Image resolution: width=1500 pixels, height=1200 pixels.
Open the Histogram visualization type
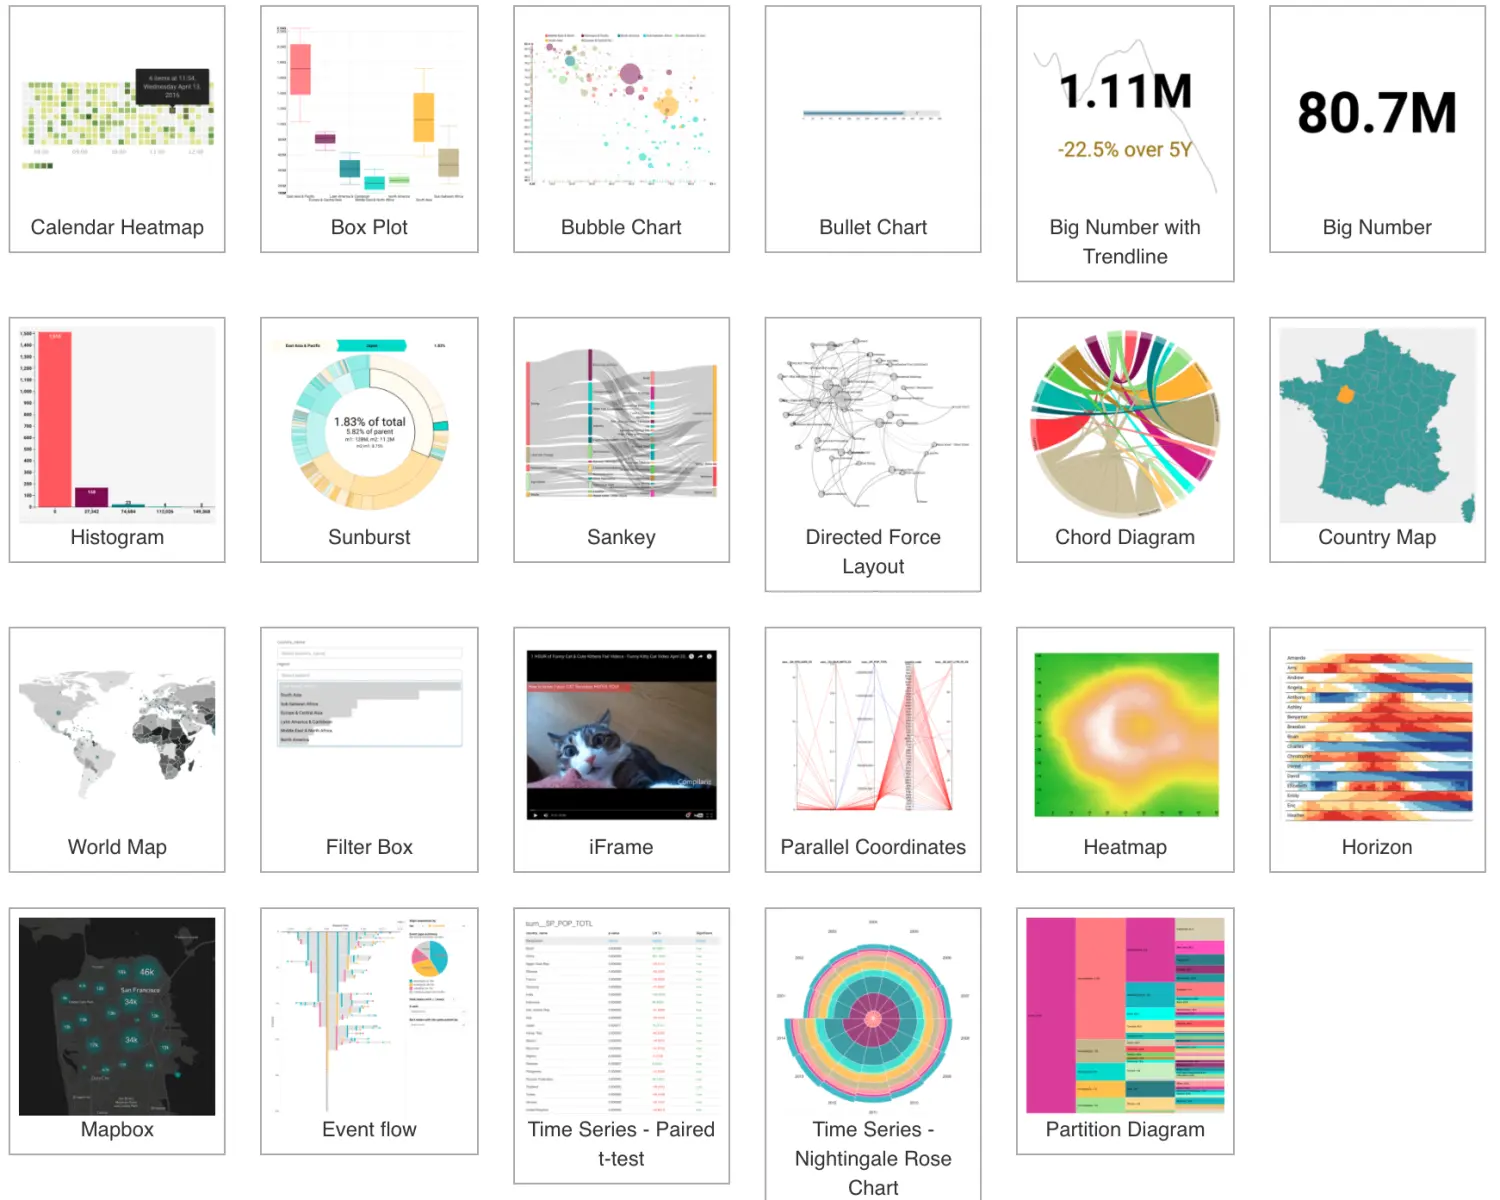click(x=117, y=440)
